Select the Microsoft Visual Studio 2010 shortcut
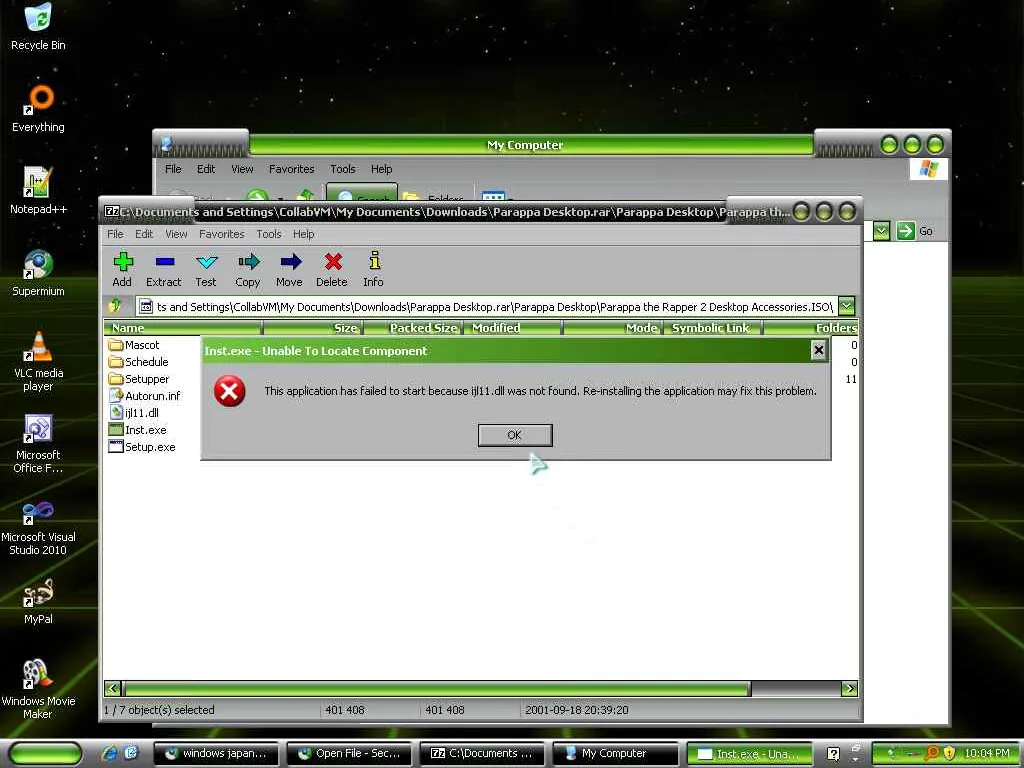The width and height of the screenshot is (1024, 768). click(38, 526)
